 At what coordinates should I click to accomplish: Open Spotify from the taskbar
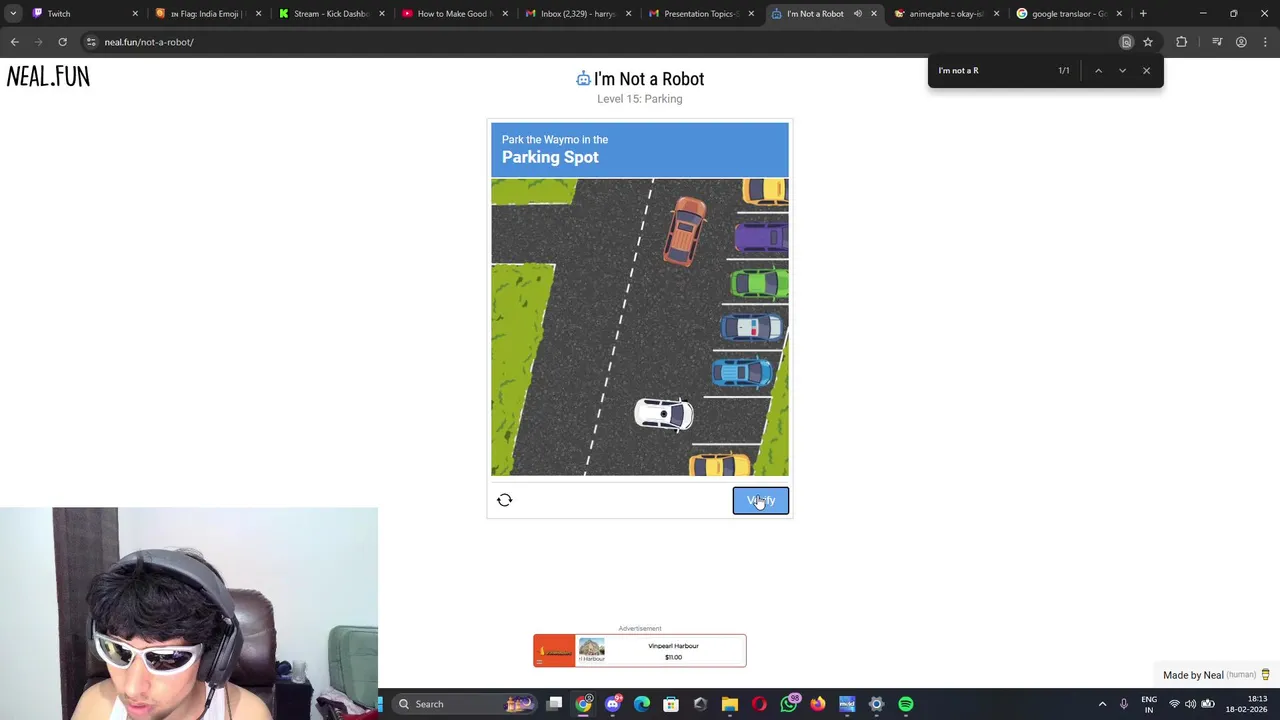tap(906, 704)
